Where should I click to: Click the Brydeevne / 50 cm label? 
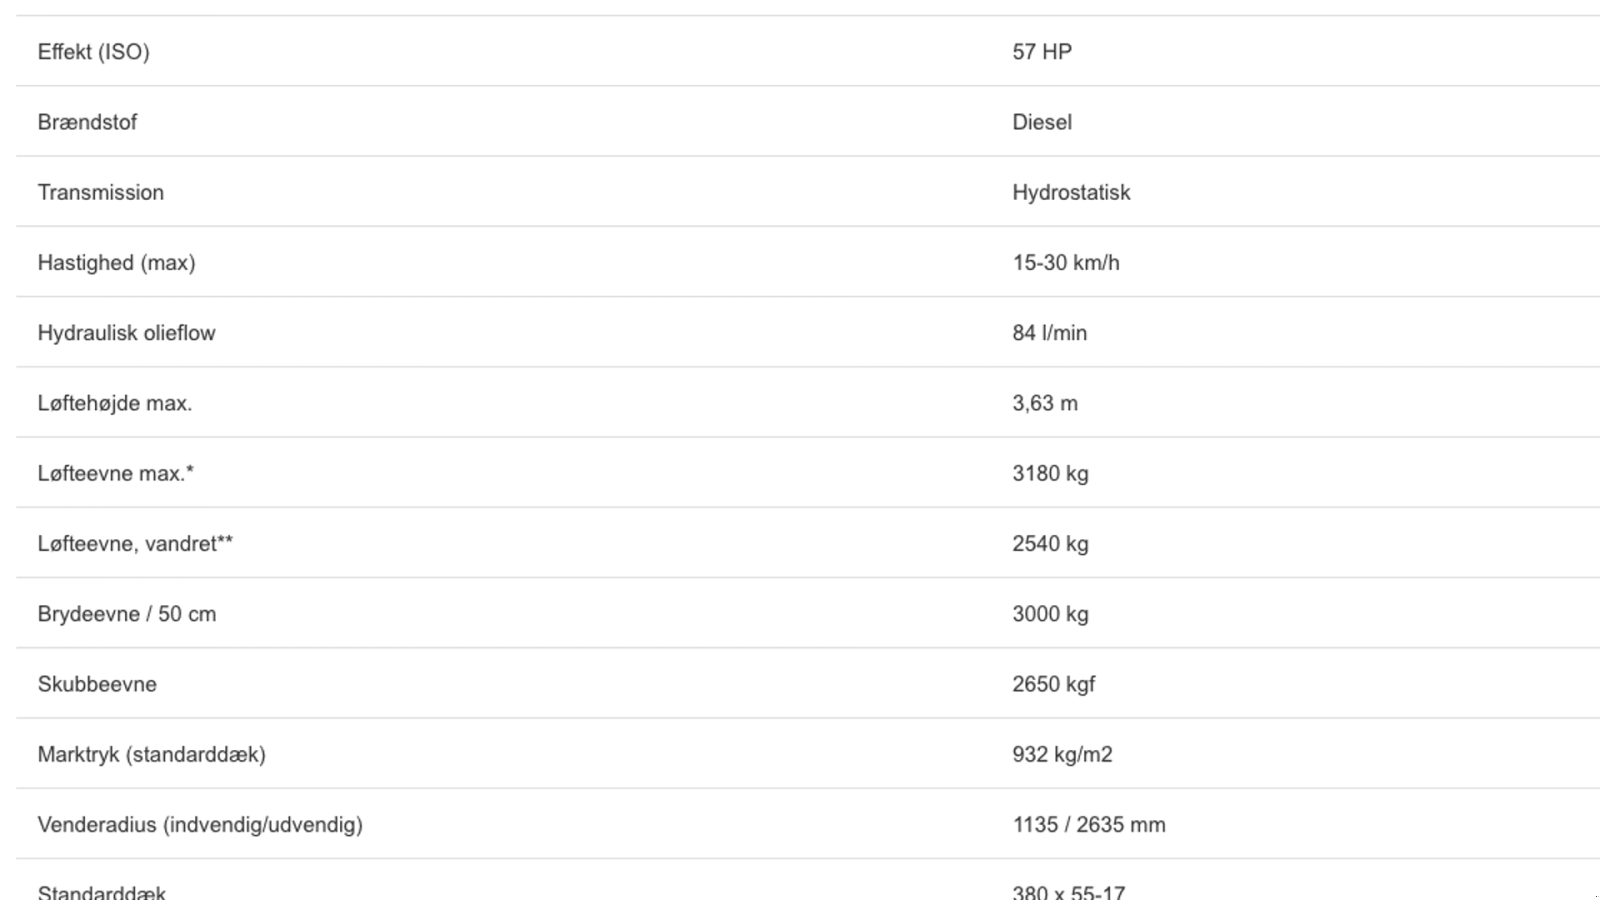coord(126,614)
